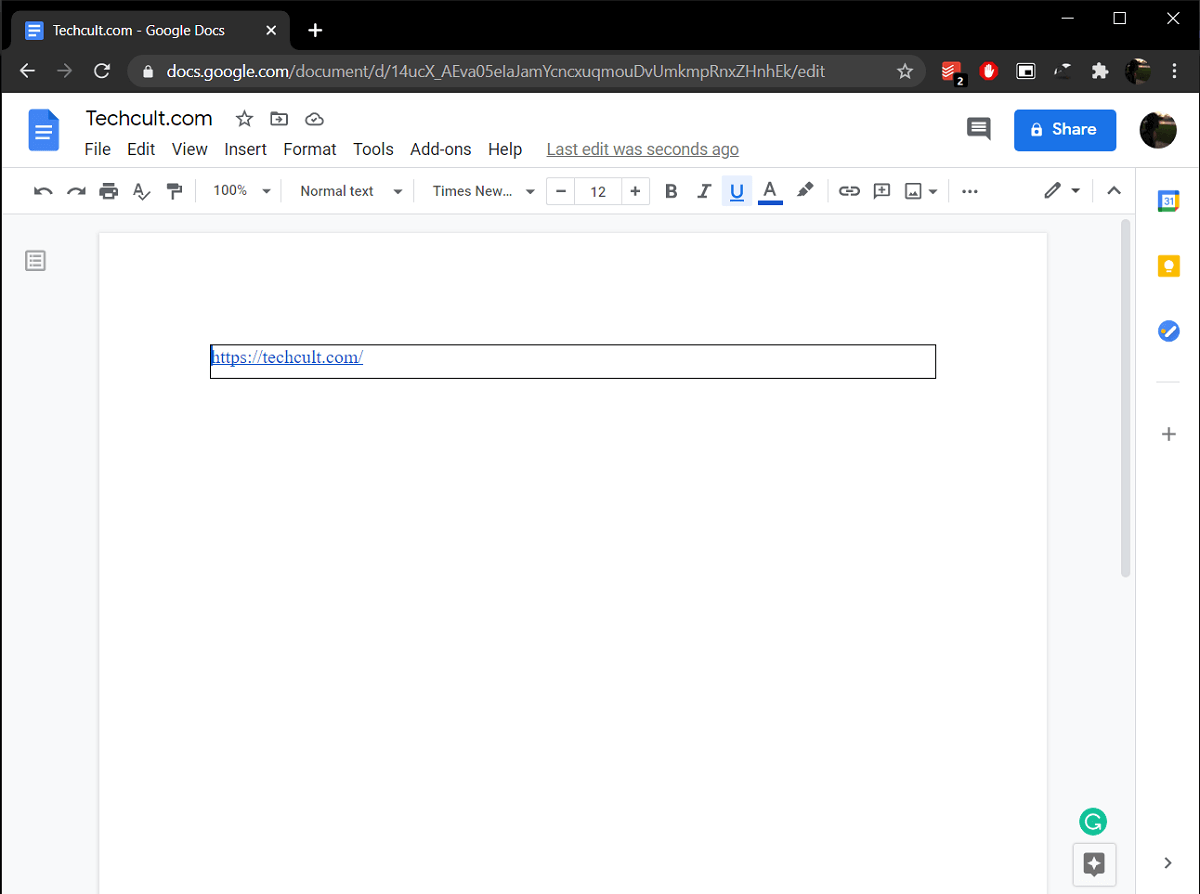Switch to the Techcult.com browser tab
1200x894 pixels.
click(x=140, y=30)
